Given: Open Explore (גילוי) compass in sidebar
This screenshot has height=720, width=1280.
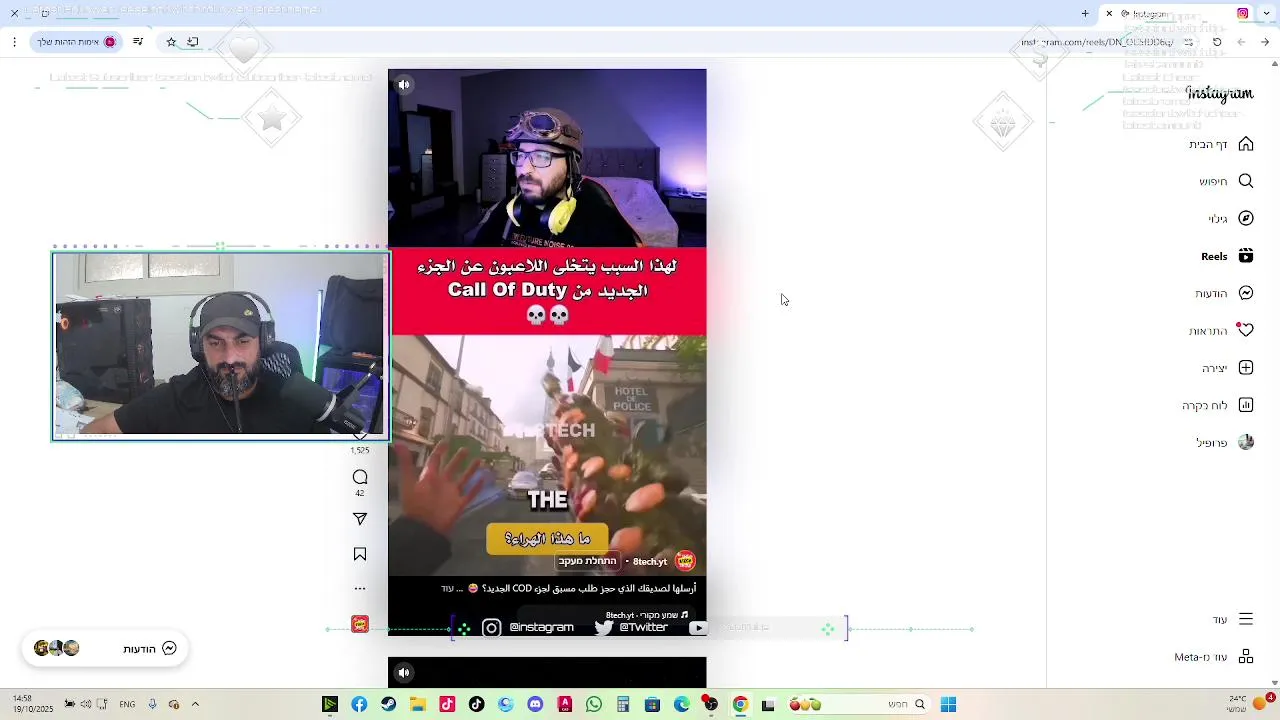Looking at the screenshot, I should (1230, 218).
